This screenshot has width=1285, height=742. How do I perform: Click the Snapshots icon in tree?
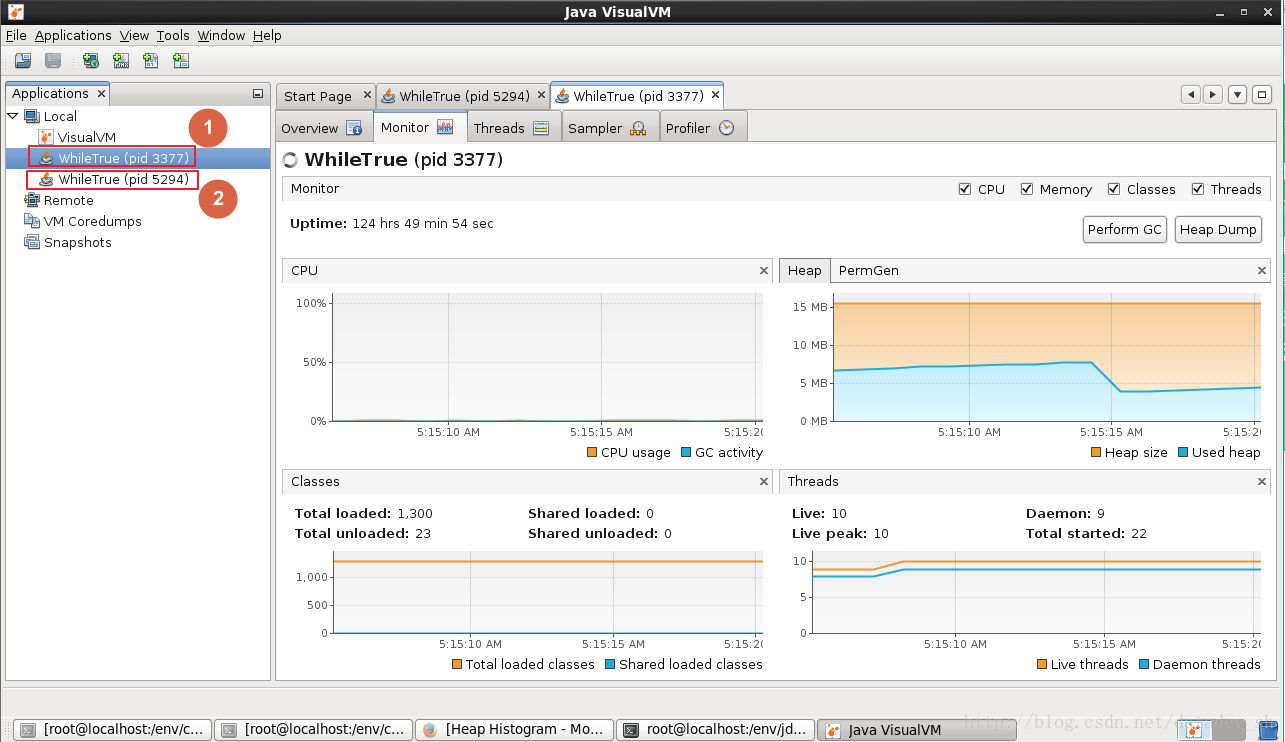(32, 242)
